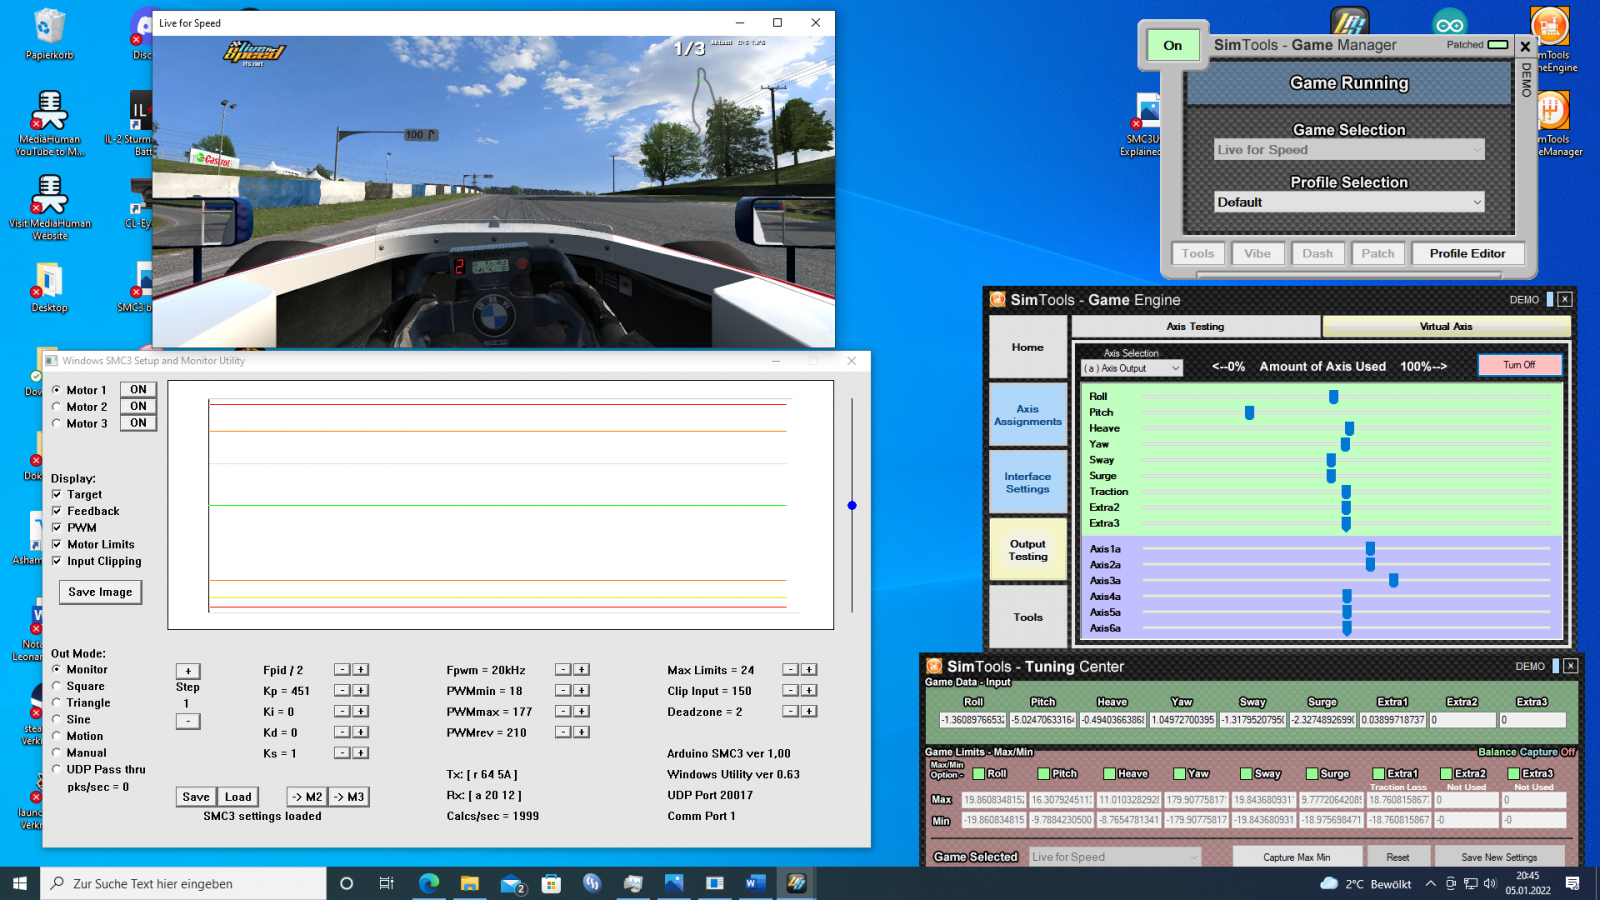
Task: Toggle the Target display checkbox
Action: point(57,494)
